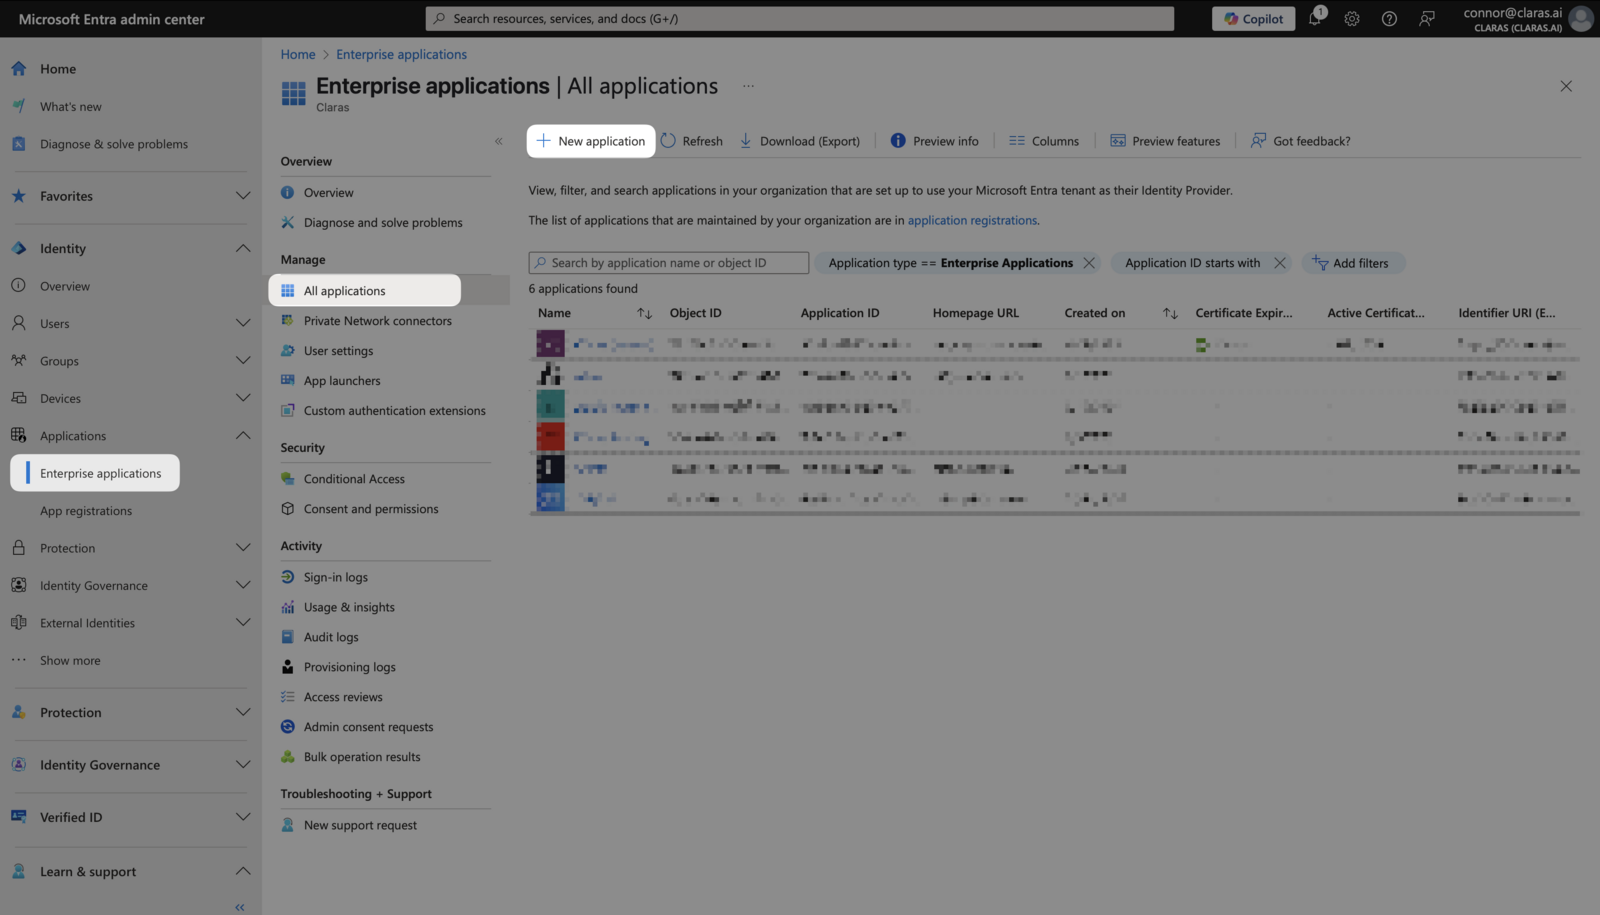Sort by the Name column arrows
This screenshot has height=915, width=1600.
tap(644, 313)
